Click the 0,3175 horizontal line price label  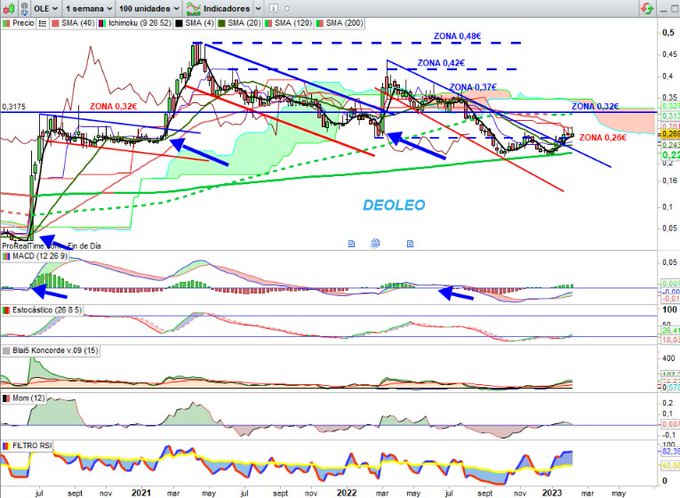14,107
